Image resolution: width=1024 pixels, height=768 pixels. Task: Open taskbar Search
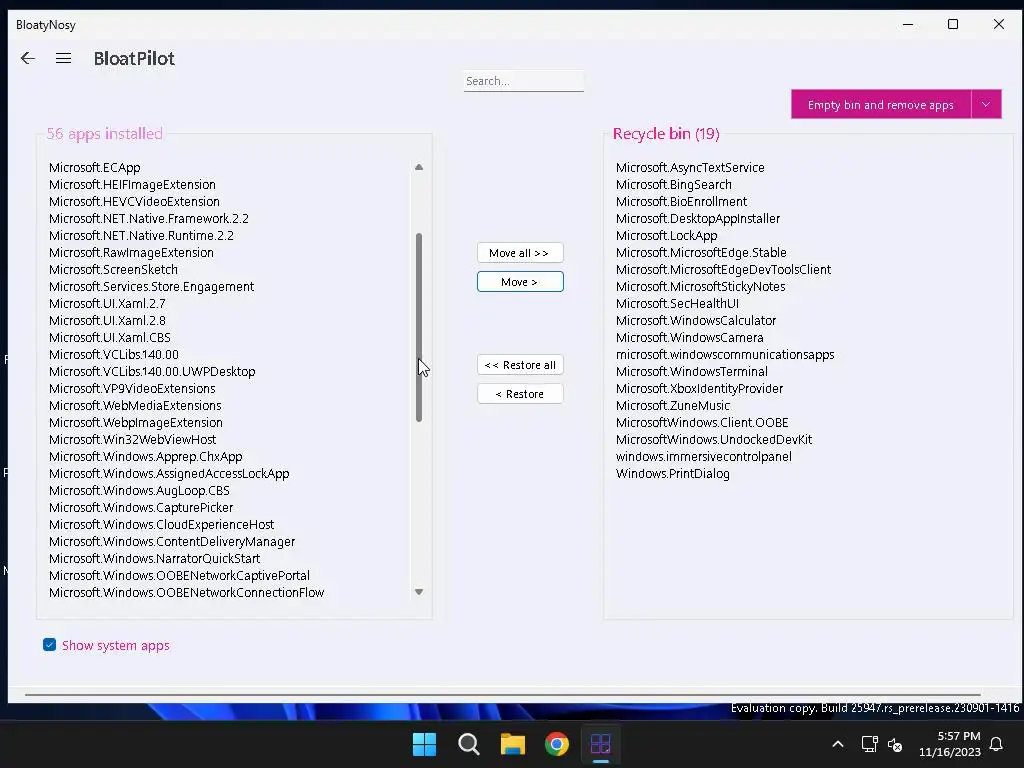[x=469, y=744]
